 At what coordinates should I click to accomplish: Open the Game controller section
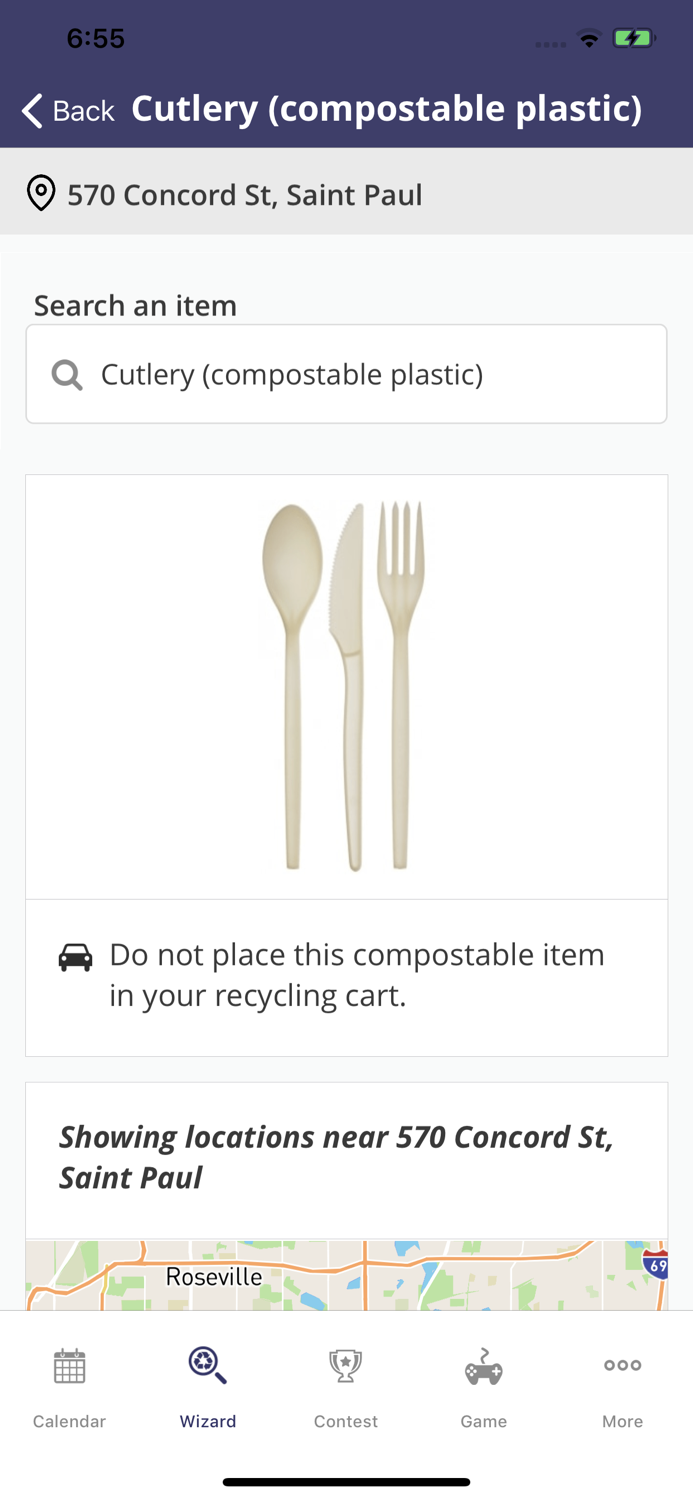tap(484, 1364)
